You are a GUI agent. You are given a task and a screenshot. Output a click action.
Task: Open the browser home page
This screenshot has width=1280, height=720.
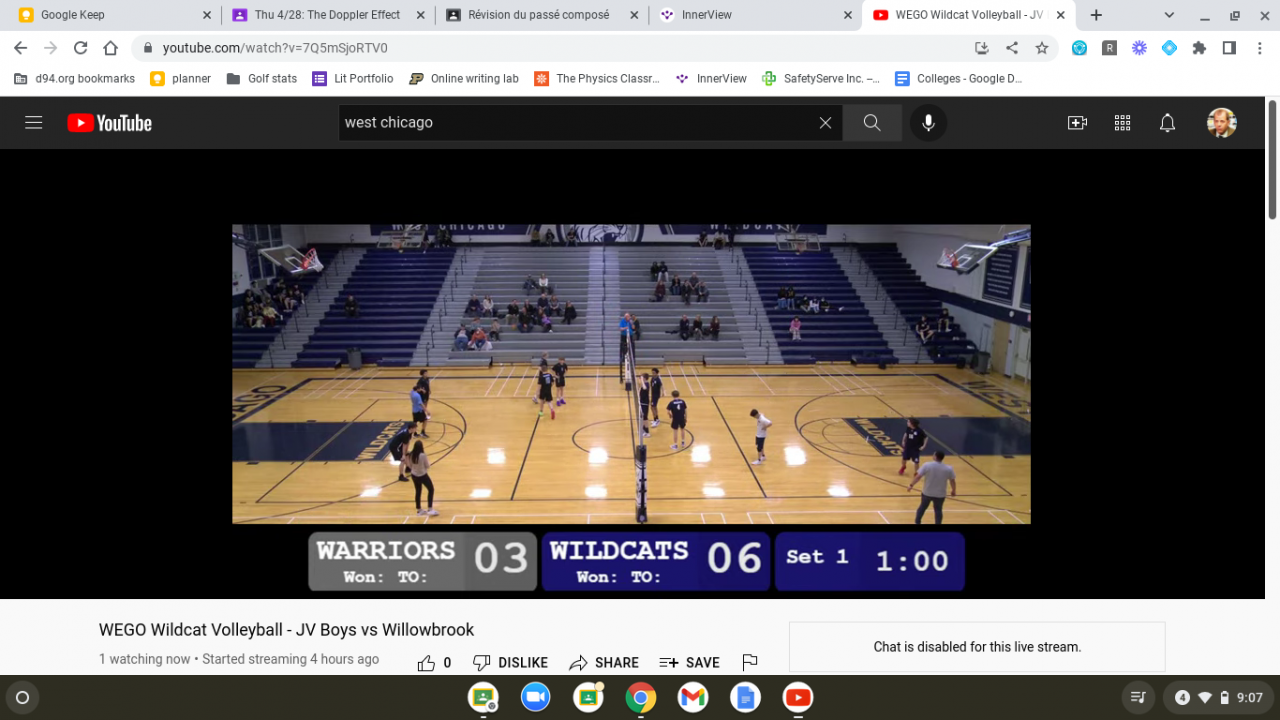click(110, 48)
